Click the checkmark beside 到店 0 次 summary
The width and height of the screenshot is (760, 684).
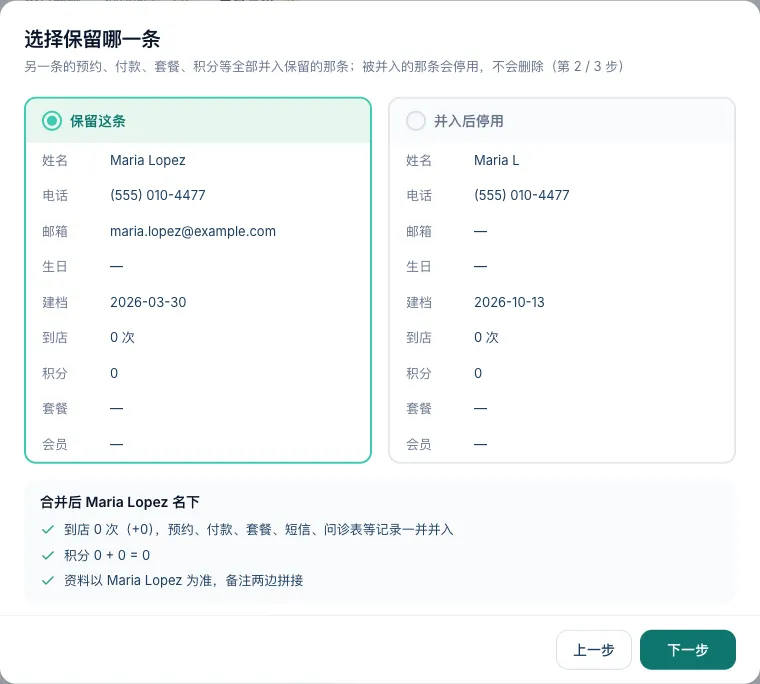[x=48, y=529]
